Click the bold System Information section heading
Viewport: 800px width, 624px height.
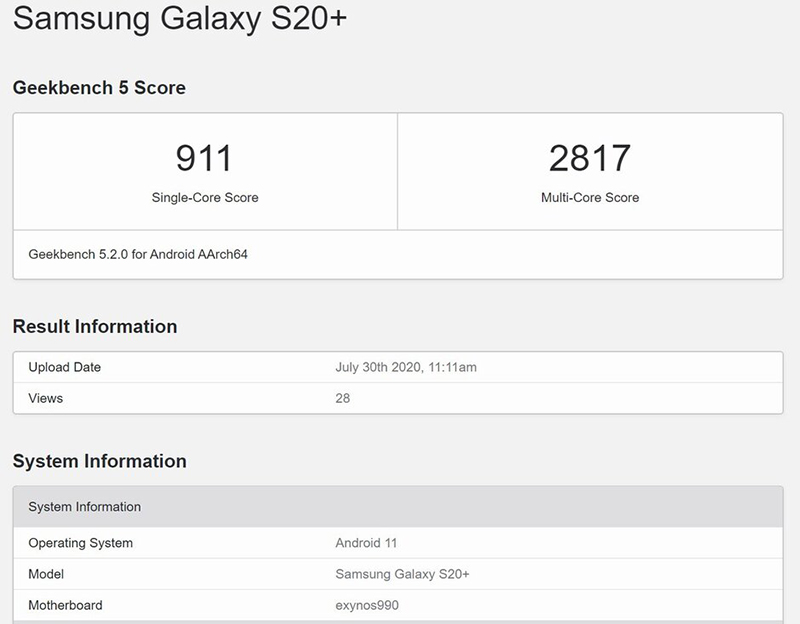(x=99, y=461)
